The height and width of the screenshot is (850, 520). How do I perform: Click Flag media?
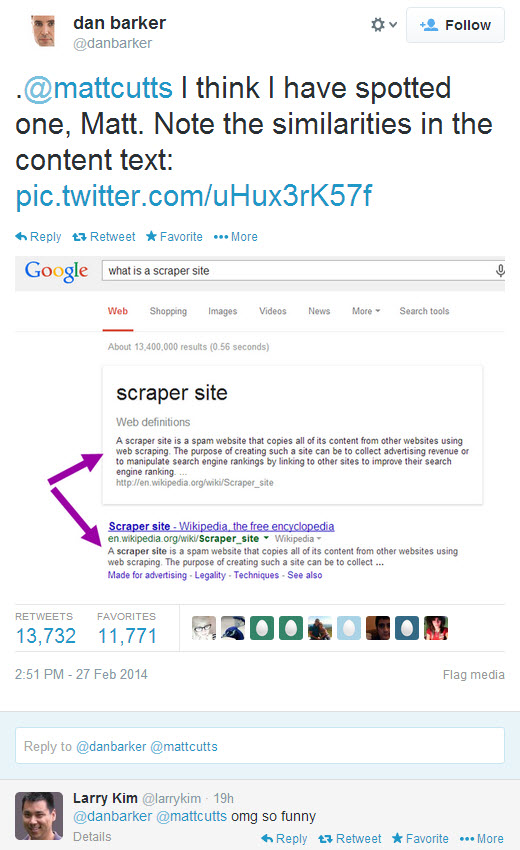click(x=473, y=674)
